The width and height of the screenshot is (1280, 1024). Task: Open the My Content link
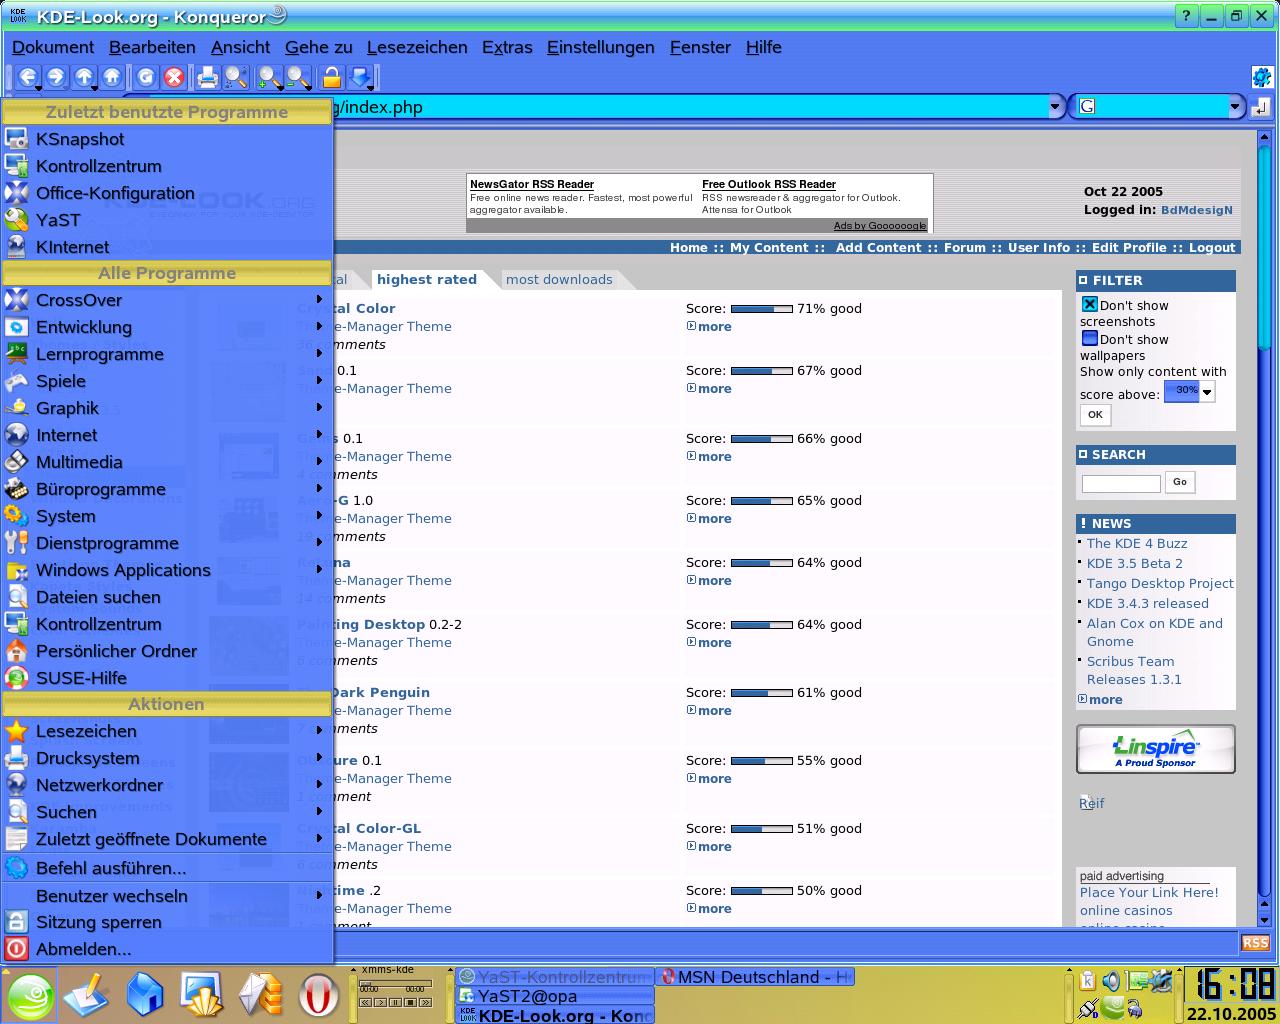769,248
